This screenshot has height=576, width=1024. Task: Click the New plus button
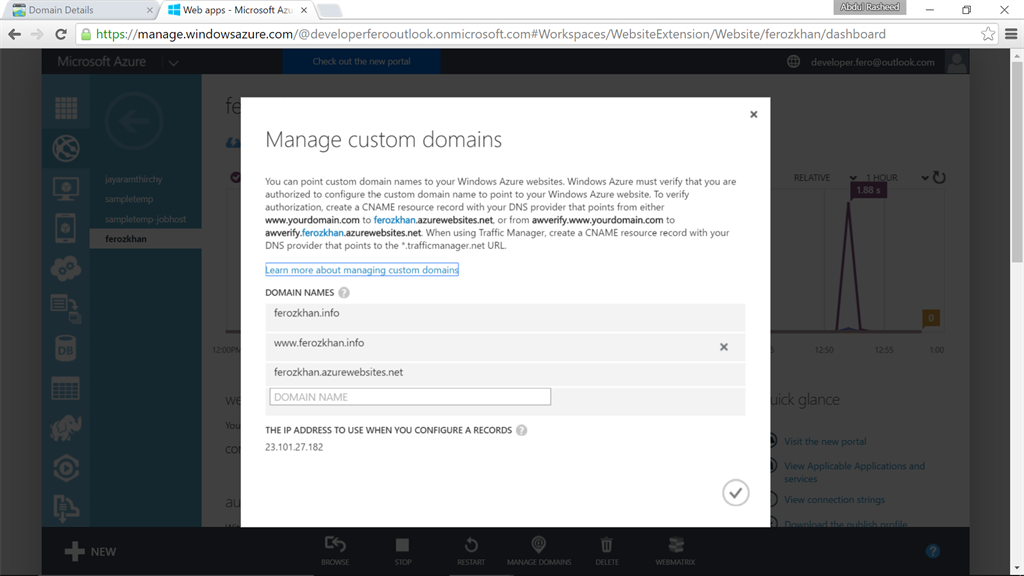pyautogui.click(x=90, y=552)
